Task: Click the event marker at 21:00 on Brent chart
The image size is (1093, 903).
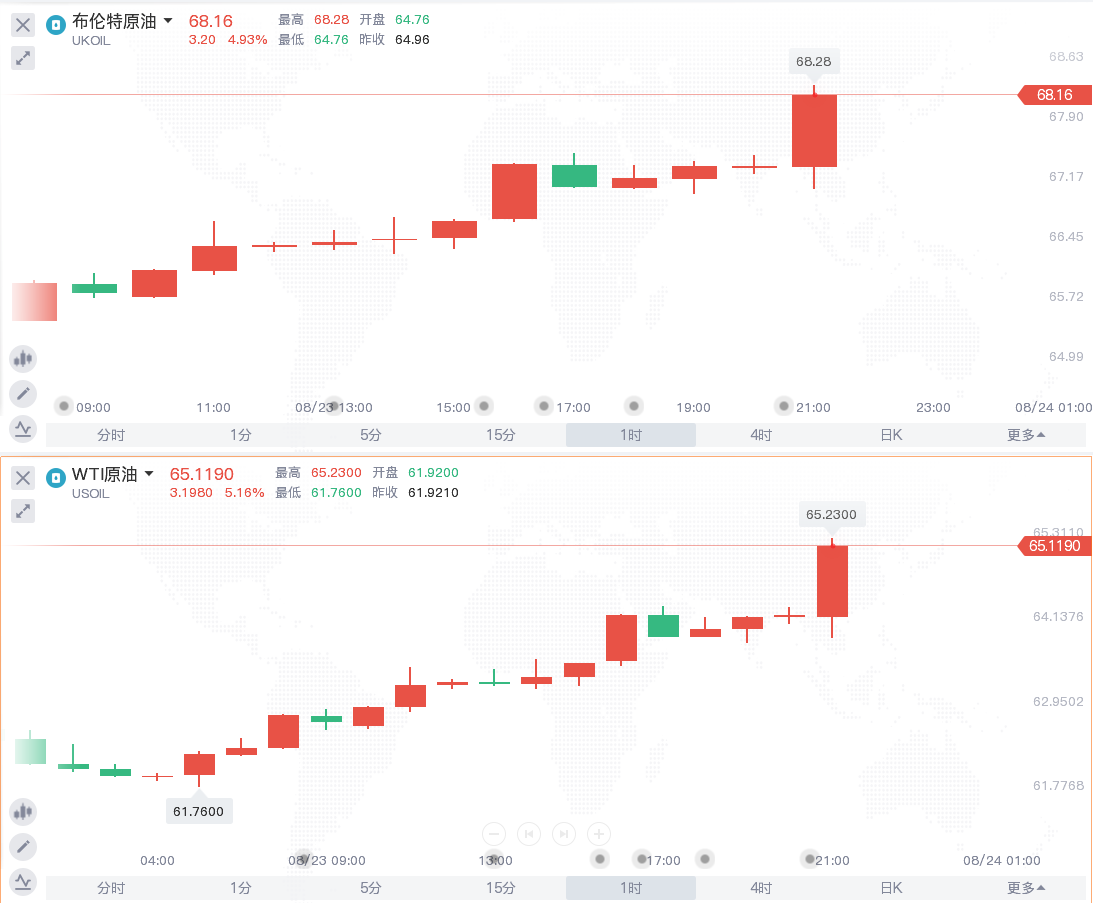Action: tap(784, 406)
